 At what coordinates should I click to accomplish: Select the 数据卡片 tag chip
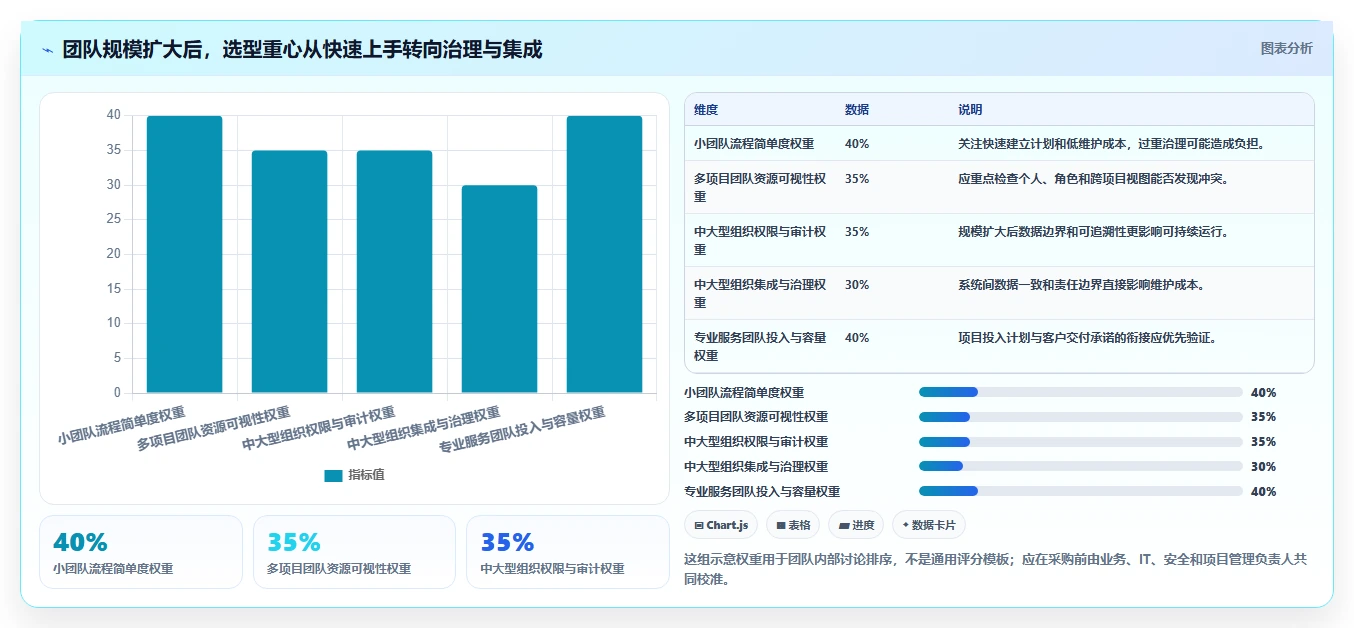929,525
